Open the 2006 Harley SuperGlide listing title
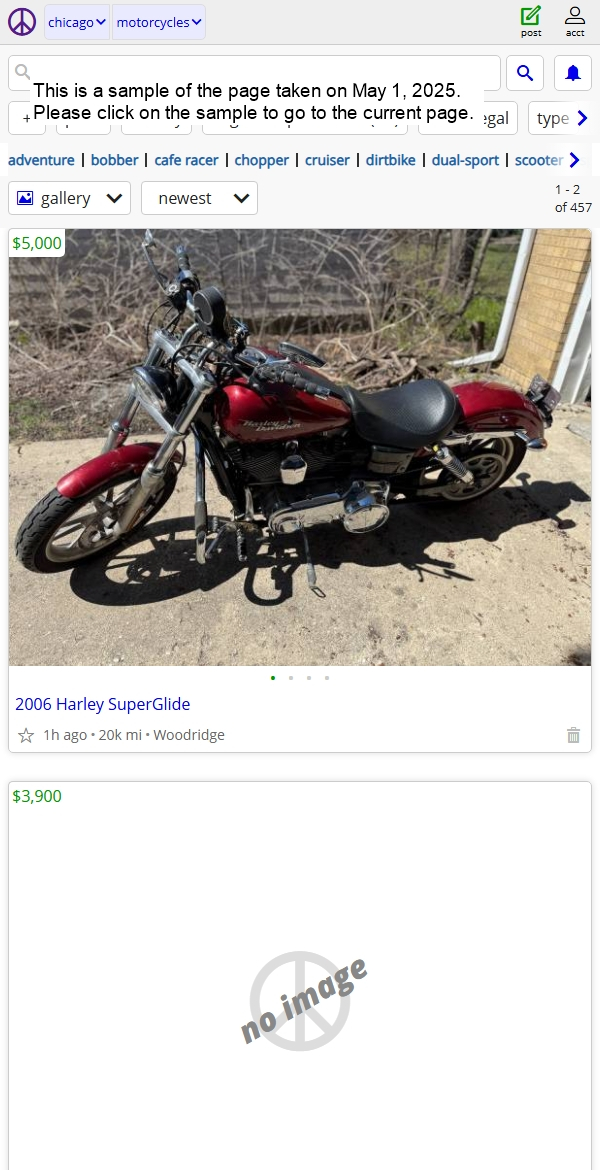Image resolution: width=600 pixels, height=1170 pixels. tap(103, 704)
